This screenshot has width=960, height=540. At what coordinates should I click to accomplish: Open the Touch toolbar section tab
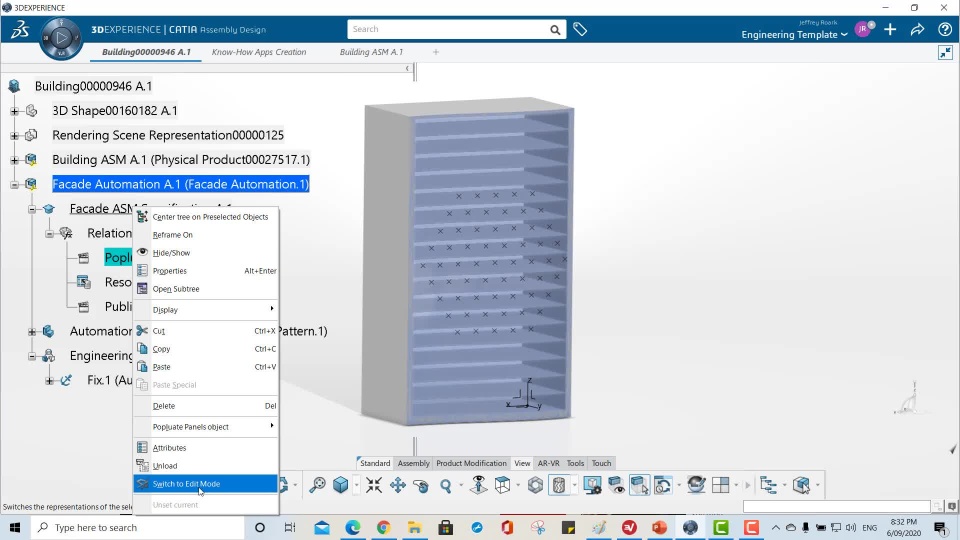point(601,463)
